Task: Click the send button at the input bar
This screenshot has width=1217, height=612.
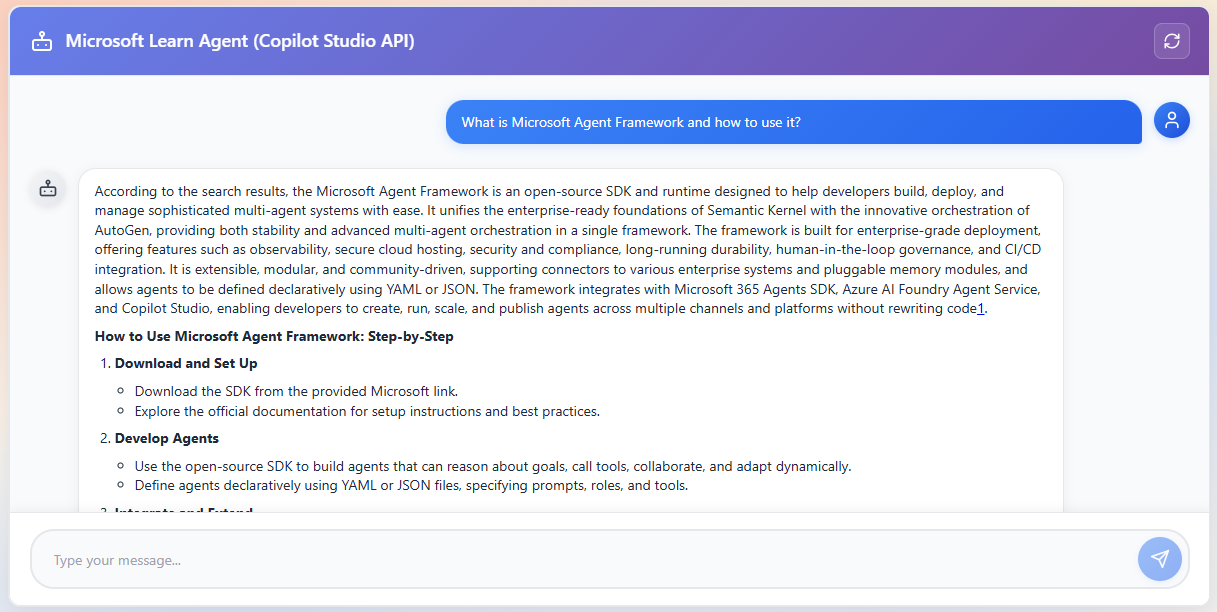Action: [1159, 559]
